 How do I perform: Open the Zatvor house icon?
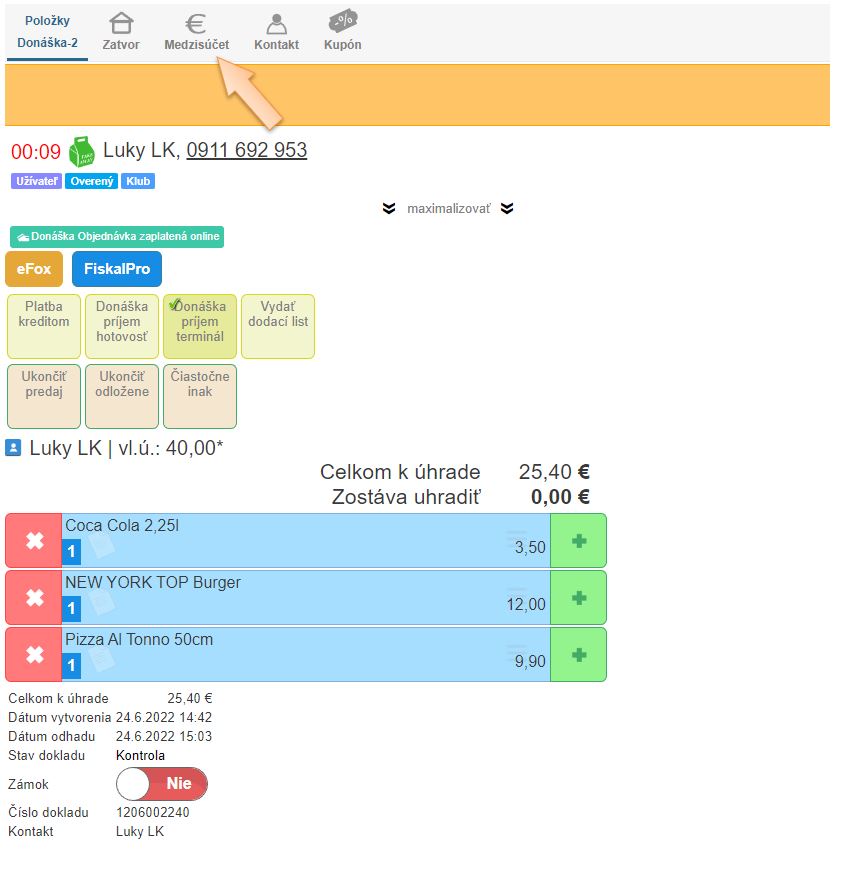[x=121, y=24]
